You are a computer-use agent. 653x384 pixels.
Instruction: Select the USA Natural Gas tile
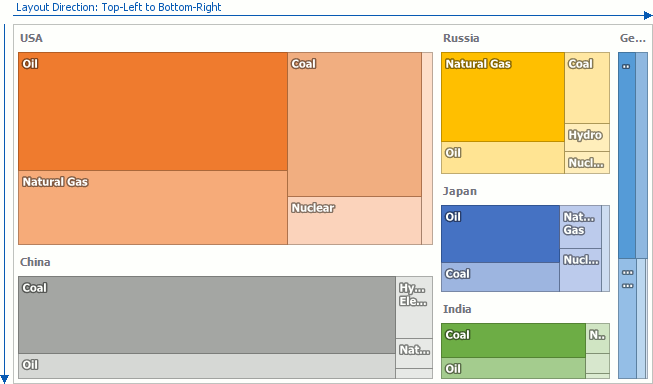(x=153, y=207)
